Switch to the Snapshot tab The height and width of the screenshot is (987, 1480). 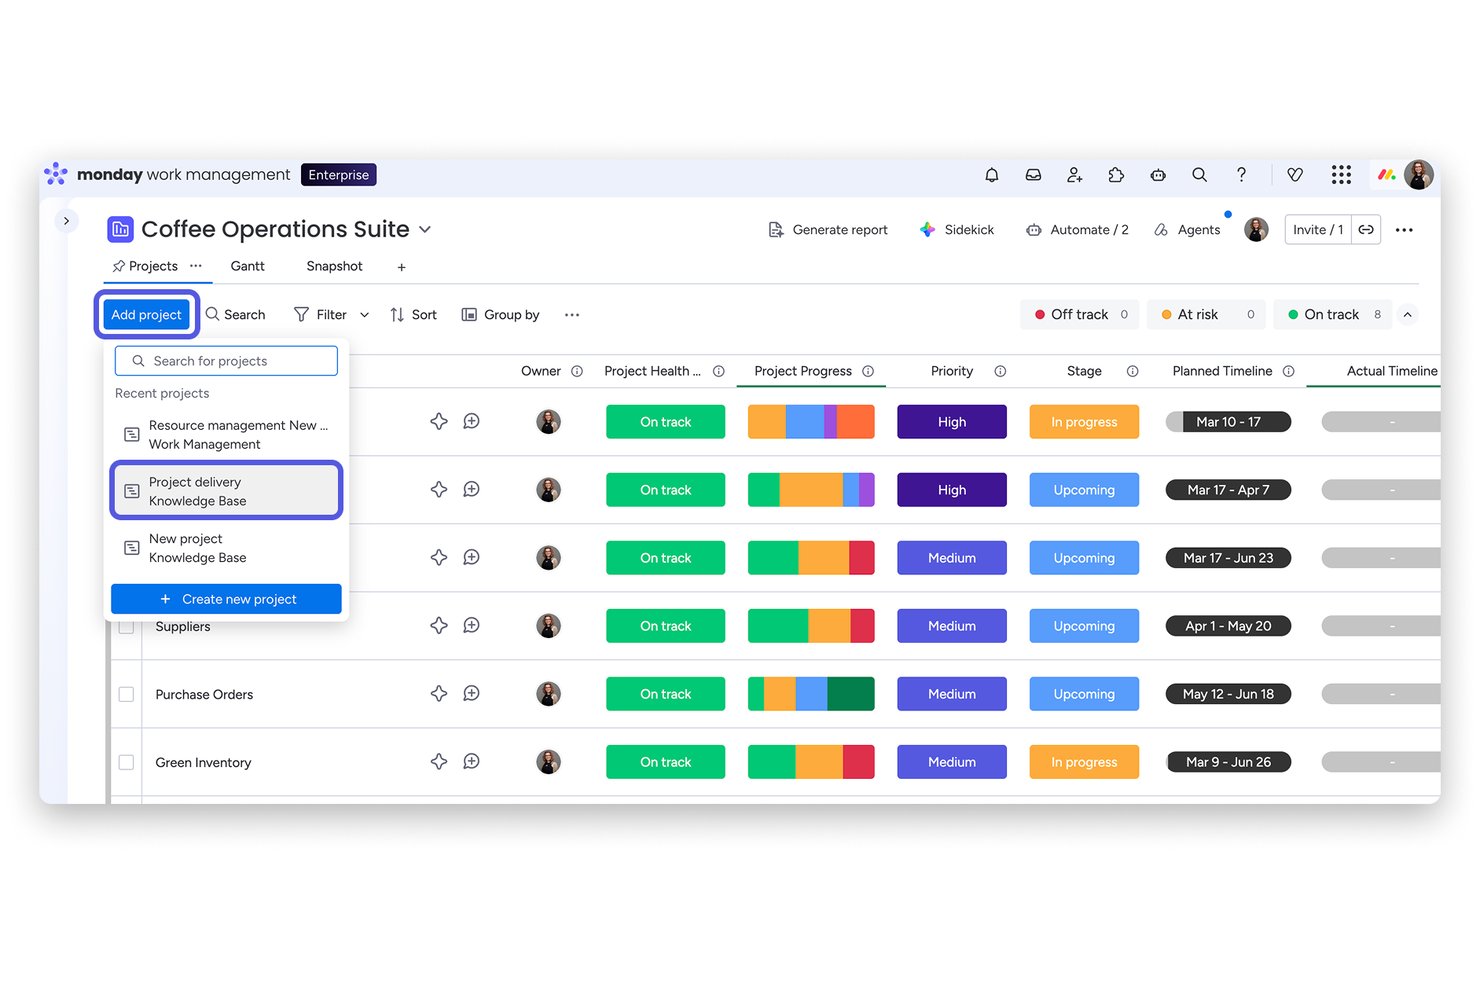334,266
